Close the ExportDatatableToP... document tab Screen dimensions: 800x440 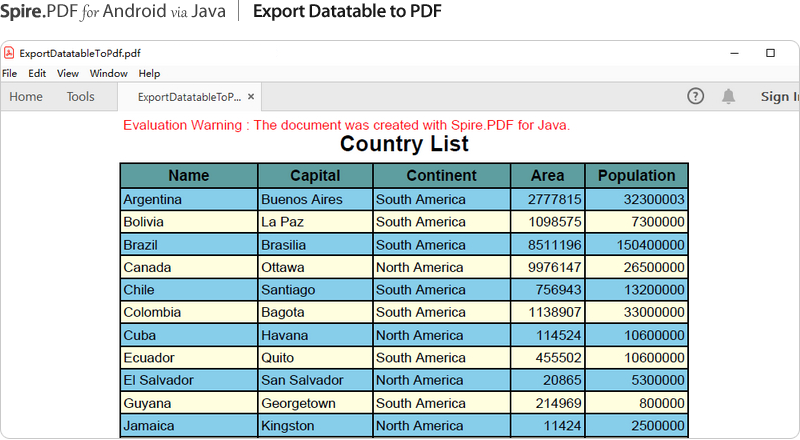pos(251,97)
